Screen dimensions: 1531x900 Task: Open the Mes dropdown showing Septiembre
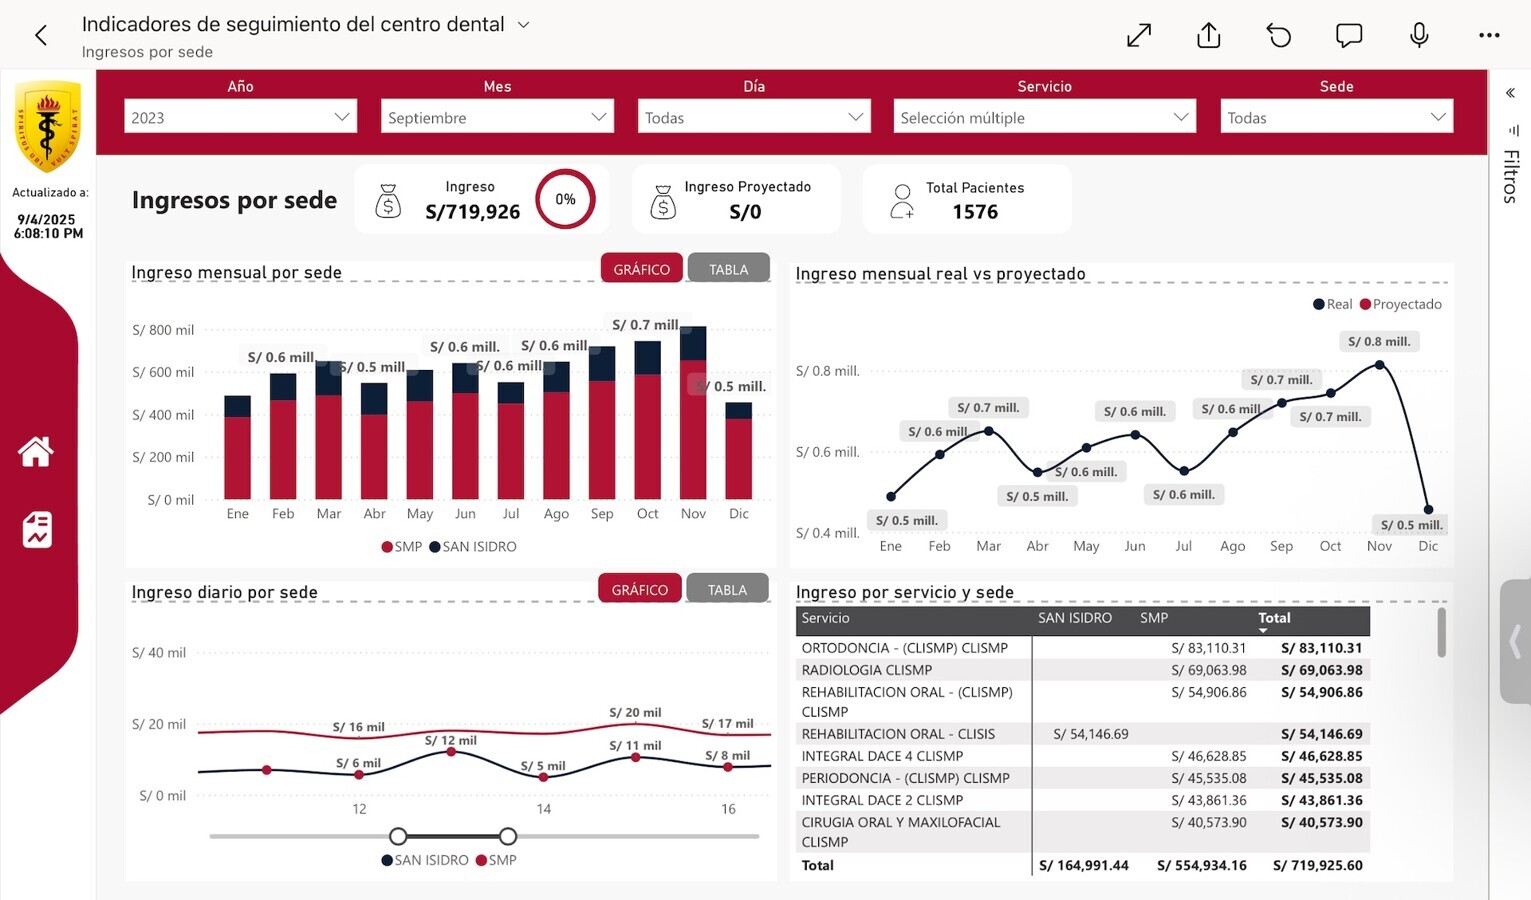[497, 117]
